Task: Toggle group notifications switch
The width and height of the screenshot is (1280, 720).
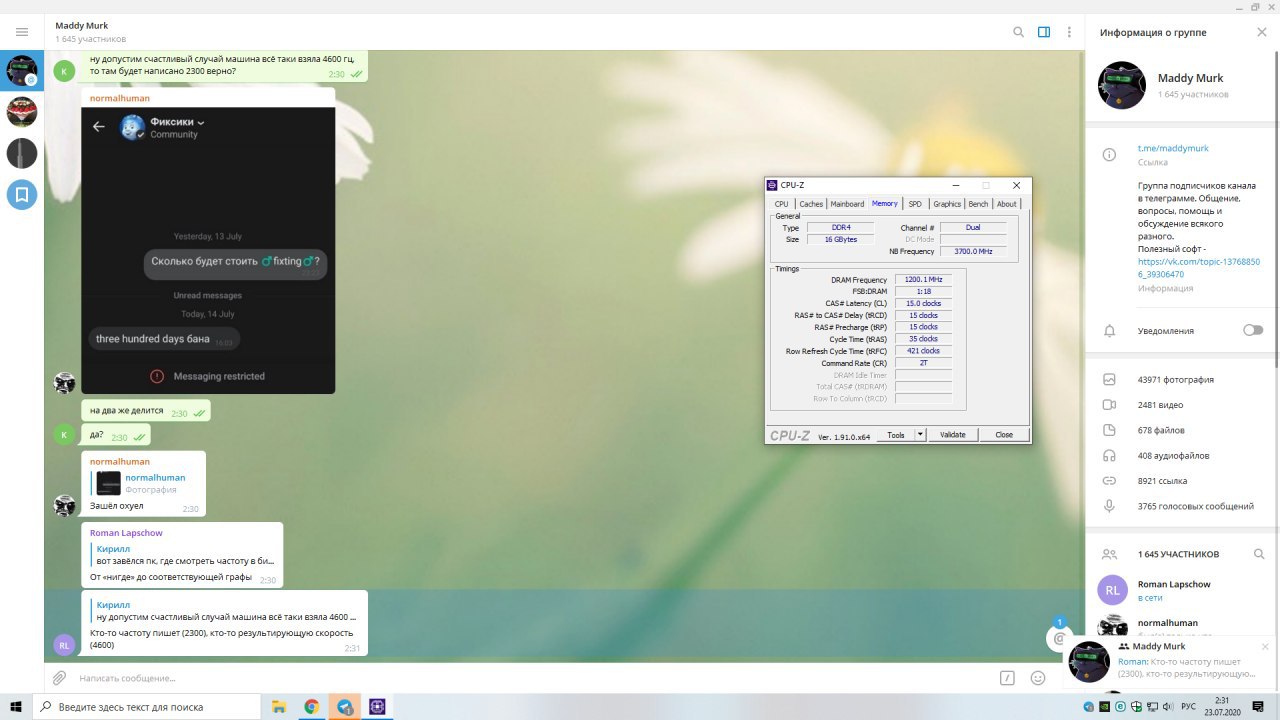Action: (1253, 330)
